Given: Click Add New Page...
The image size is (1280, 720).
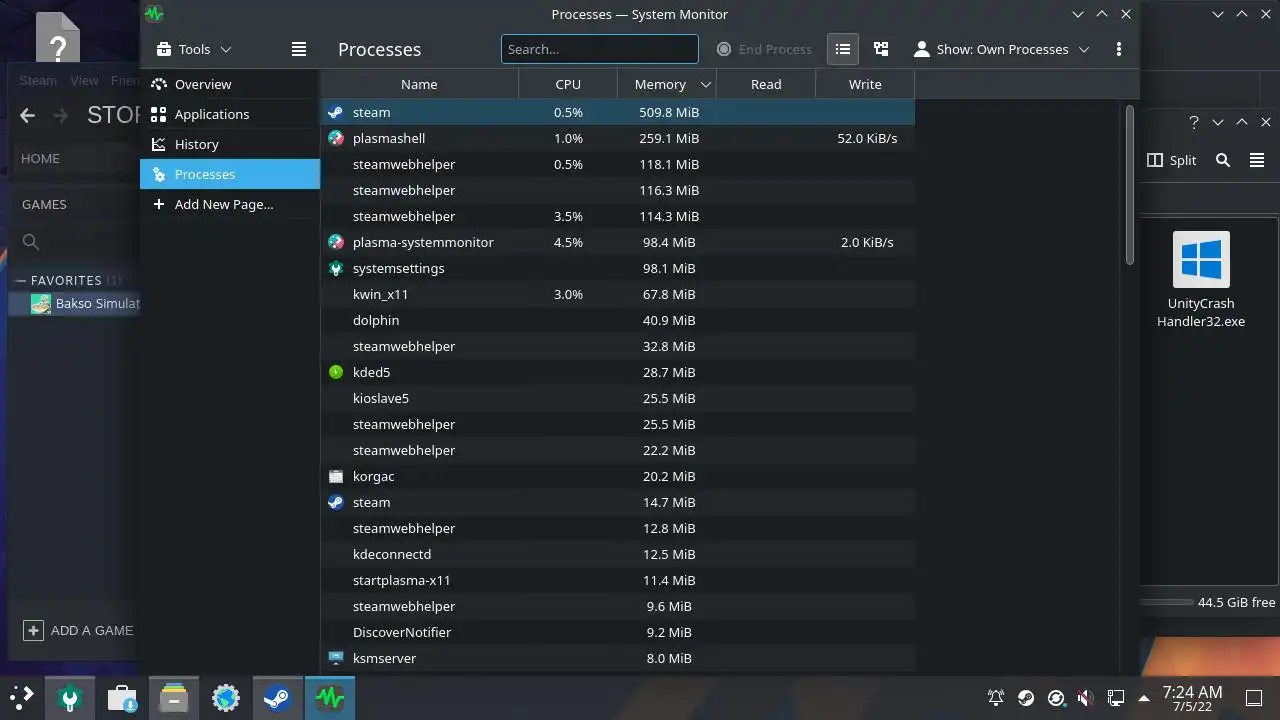Looking at the screenshot, I should point(230,204).
